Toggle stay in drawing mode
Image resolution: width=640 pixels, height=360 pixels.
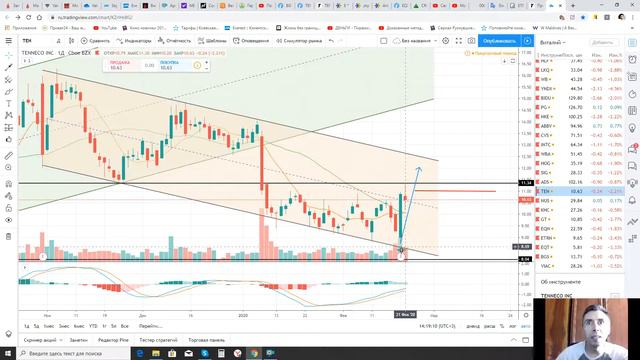coord(9,196)
